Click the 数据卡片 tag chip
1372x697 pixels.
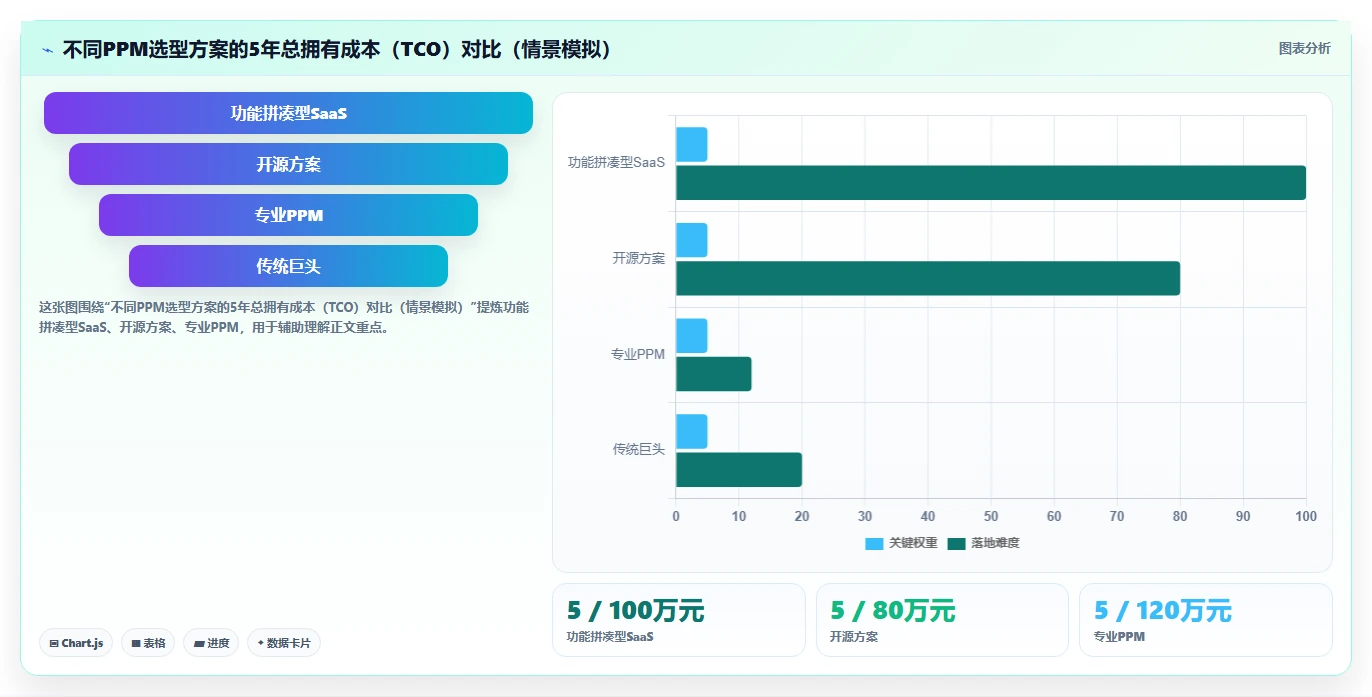pos(284,643)
